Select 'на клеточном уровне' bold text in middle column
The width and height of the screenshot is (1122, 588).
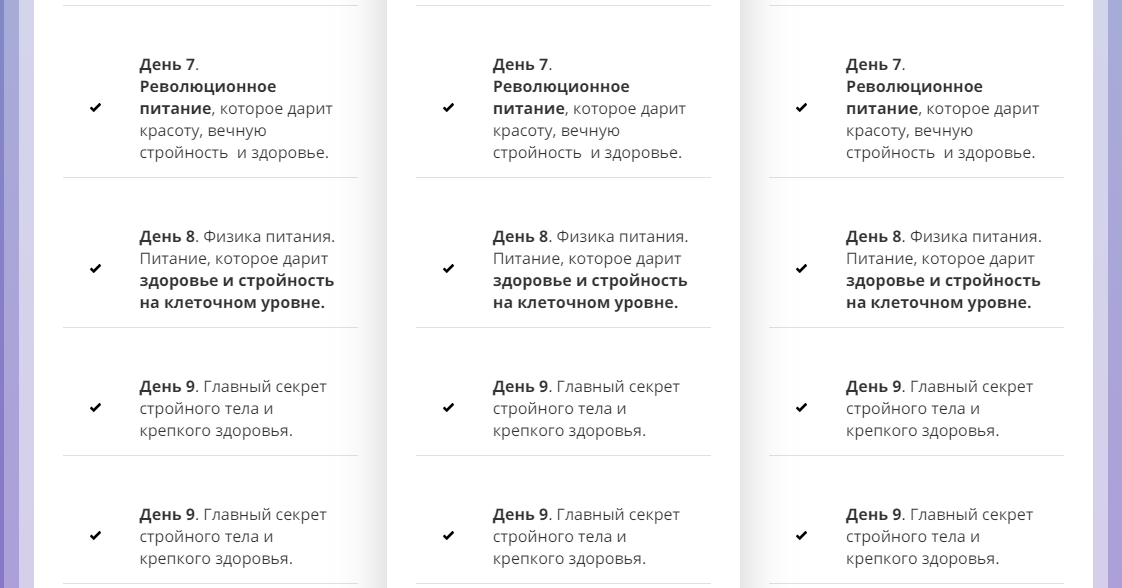[585, 303]
